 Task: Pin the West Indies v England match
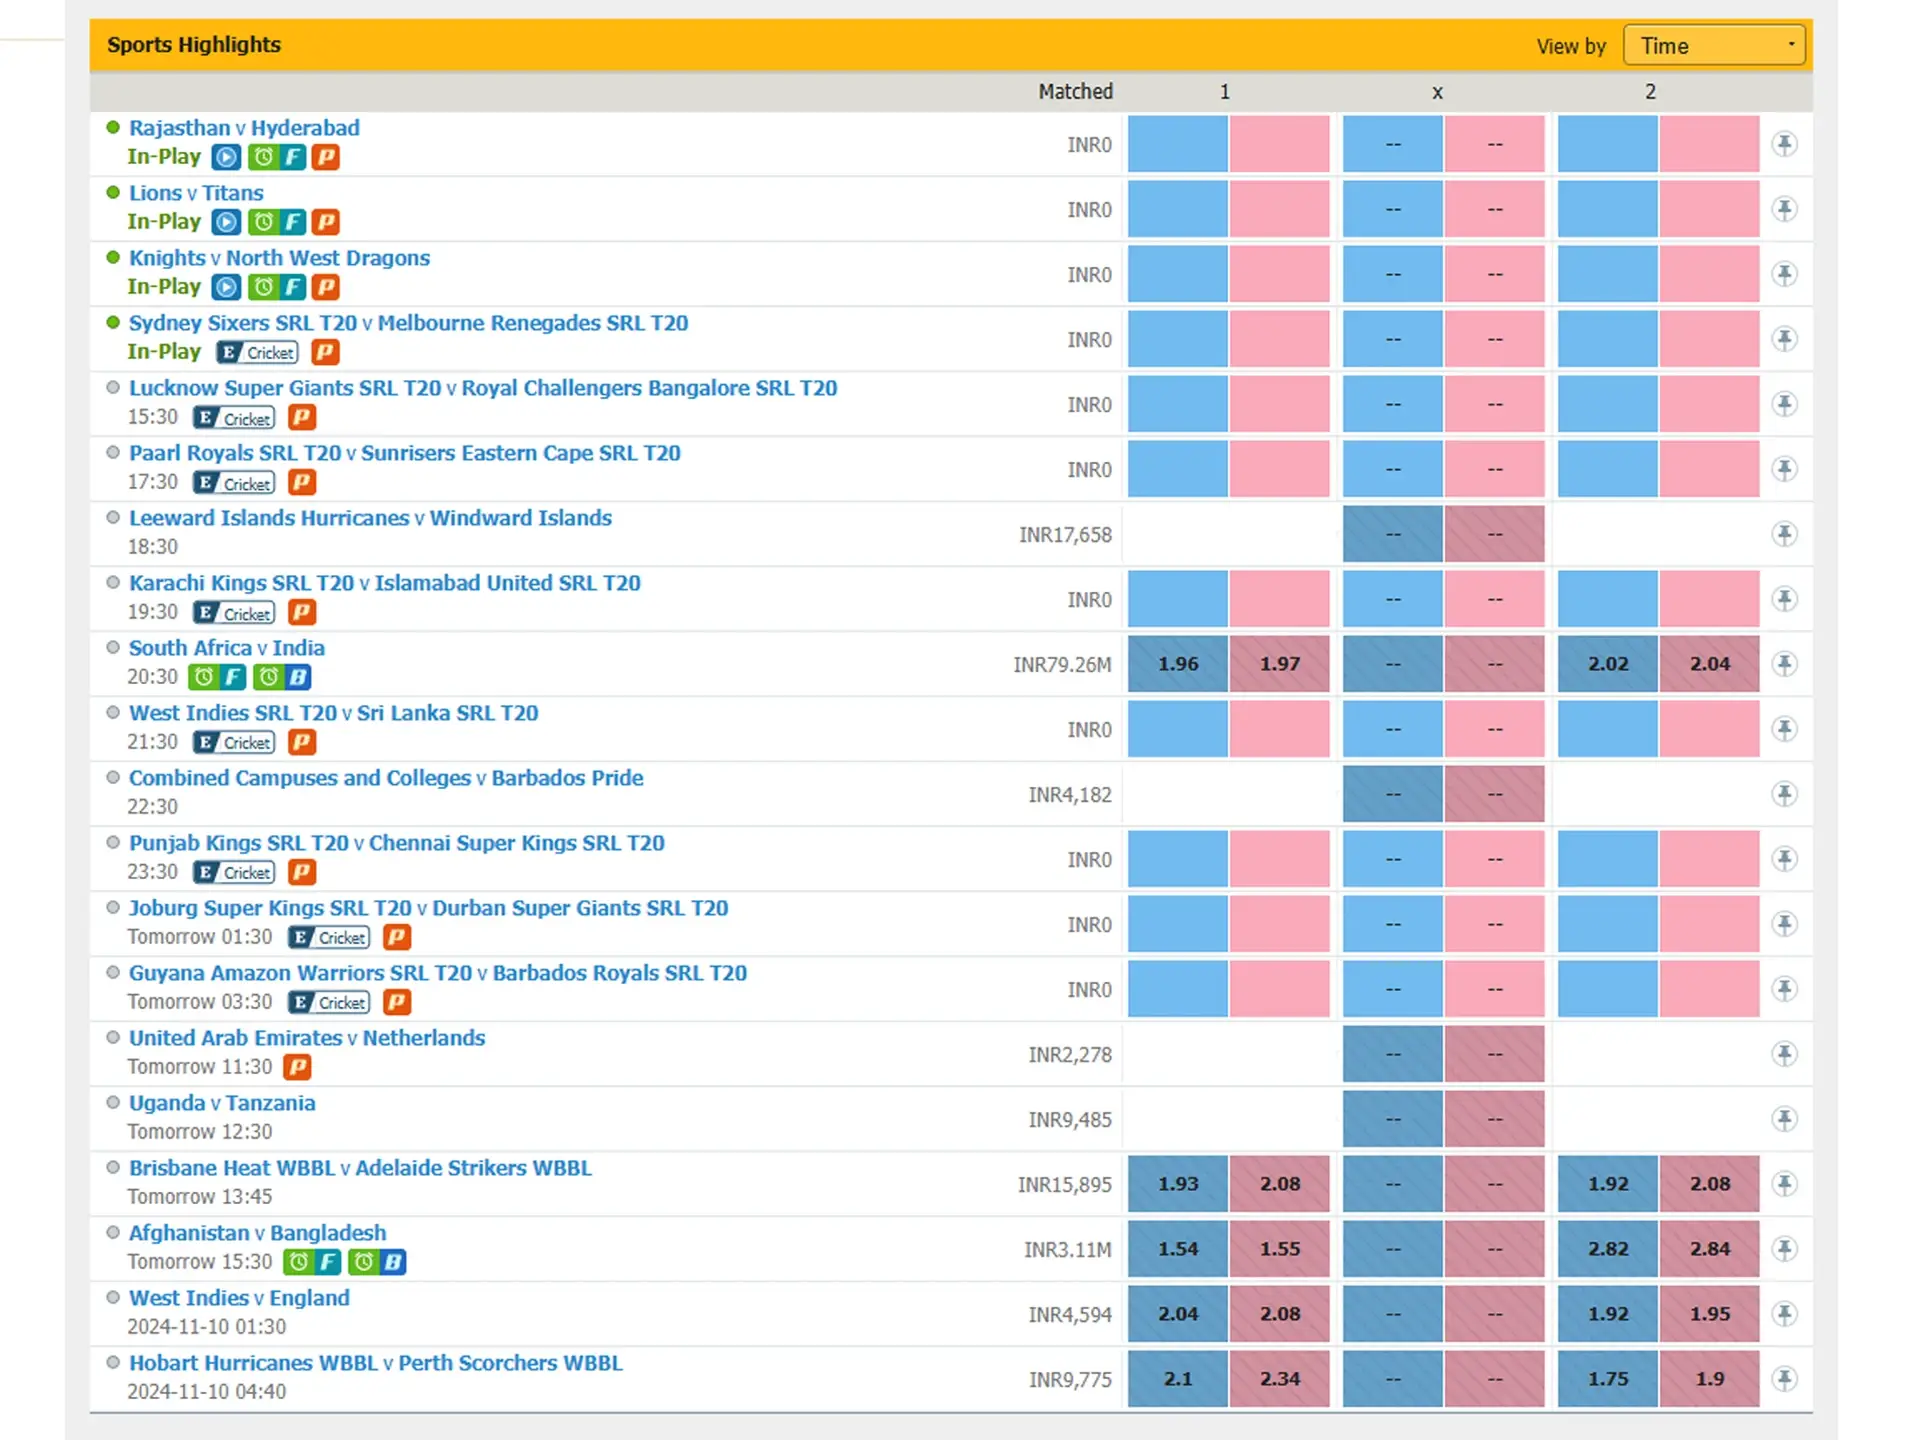tap(1785, 1314)
